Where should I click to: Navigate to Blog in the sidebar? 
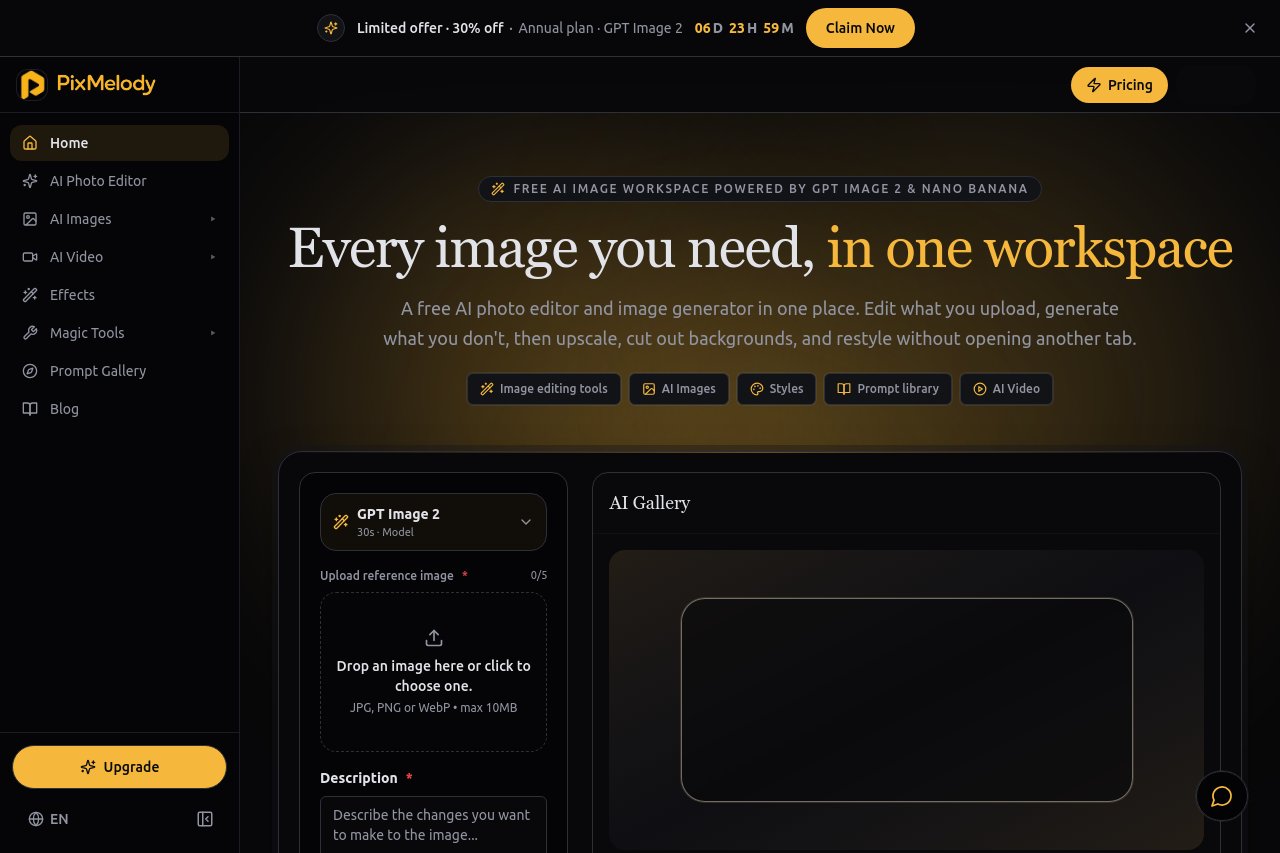coord(119,409)
